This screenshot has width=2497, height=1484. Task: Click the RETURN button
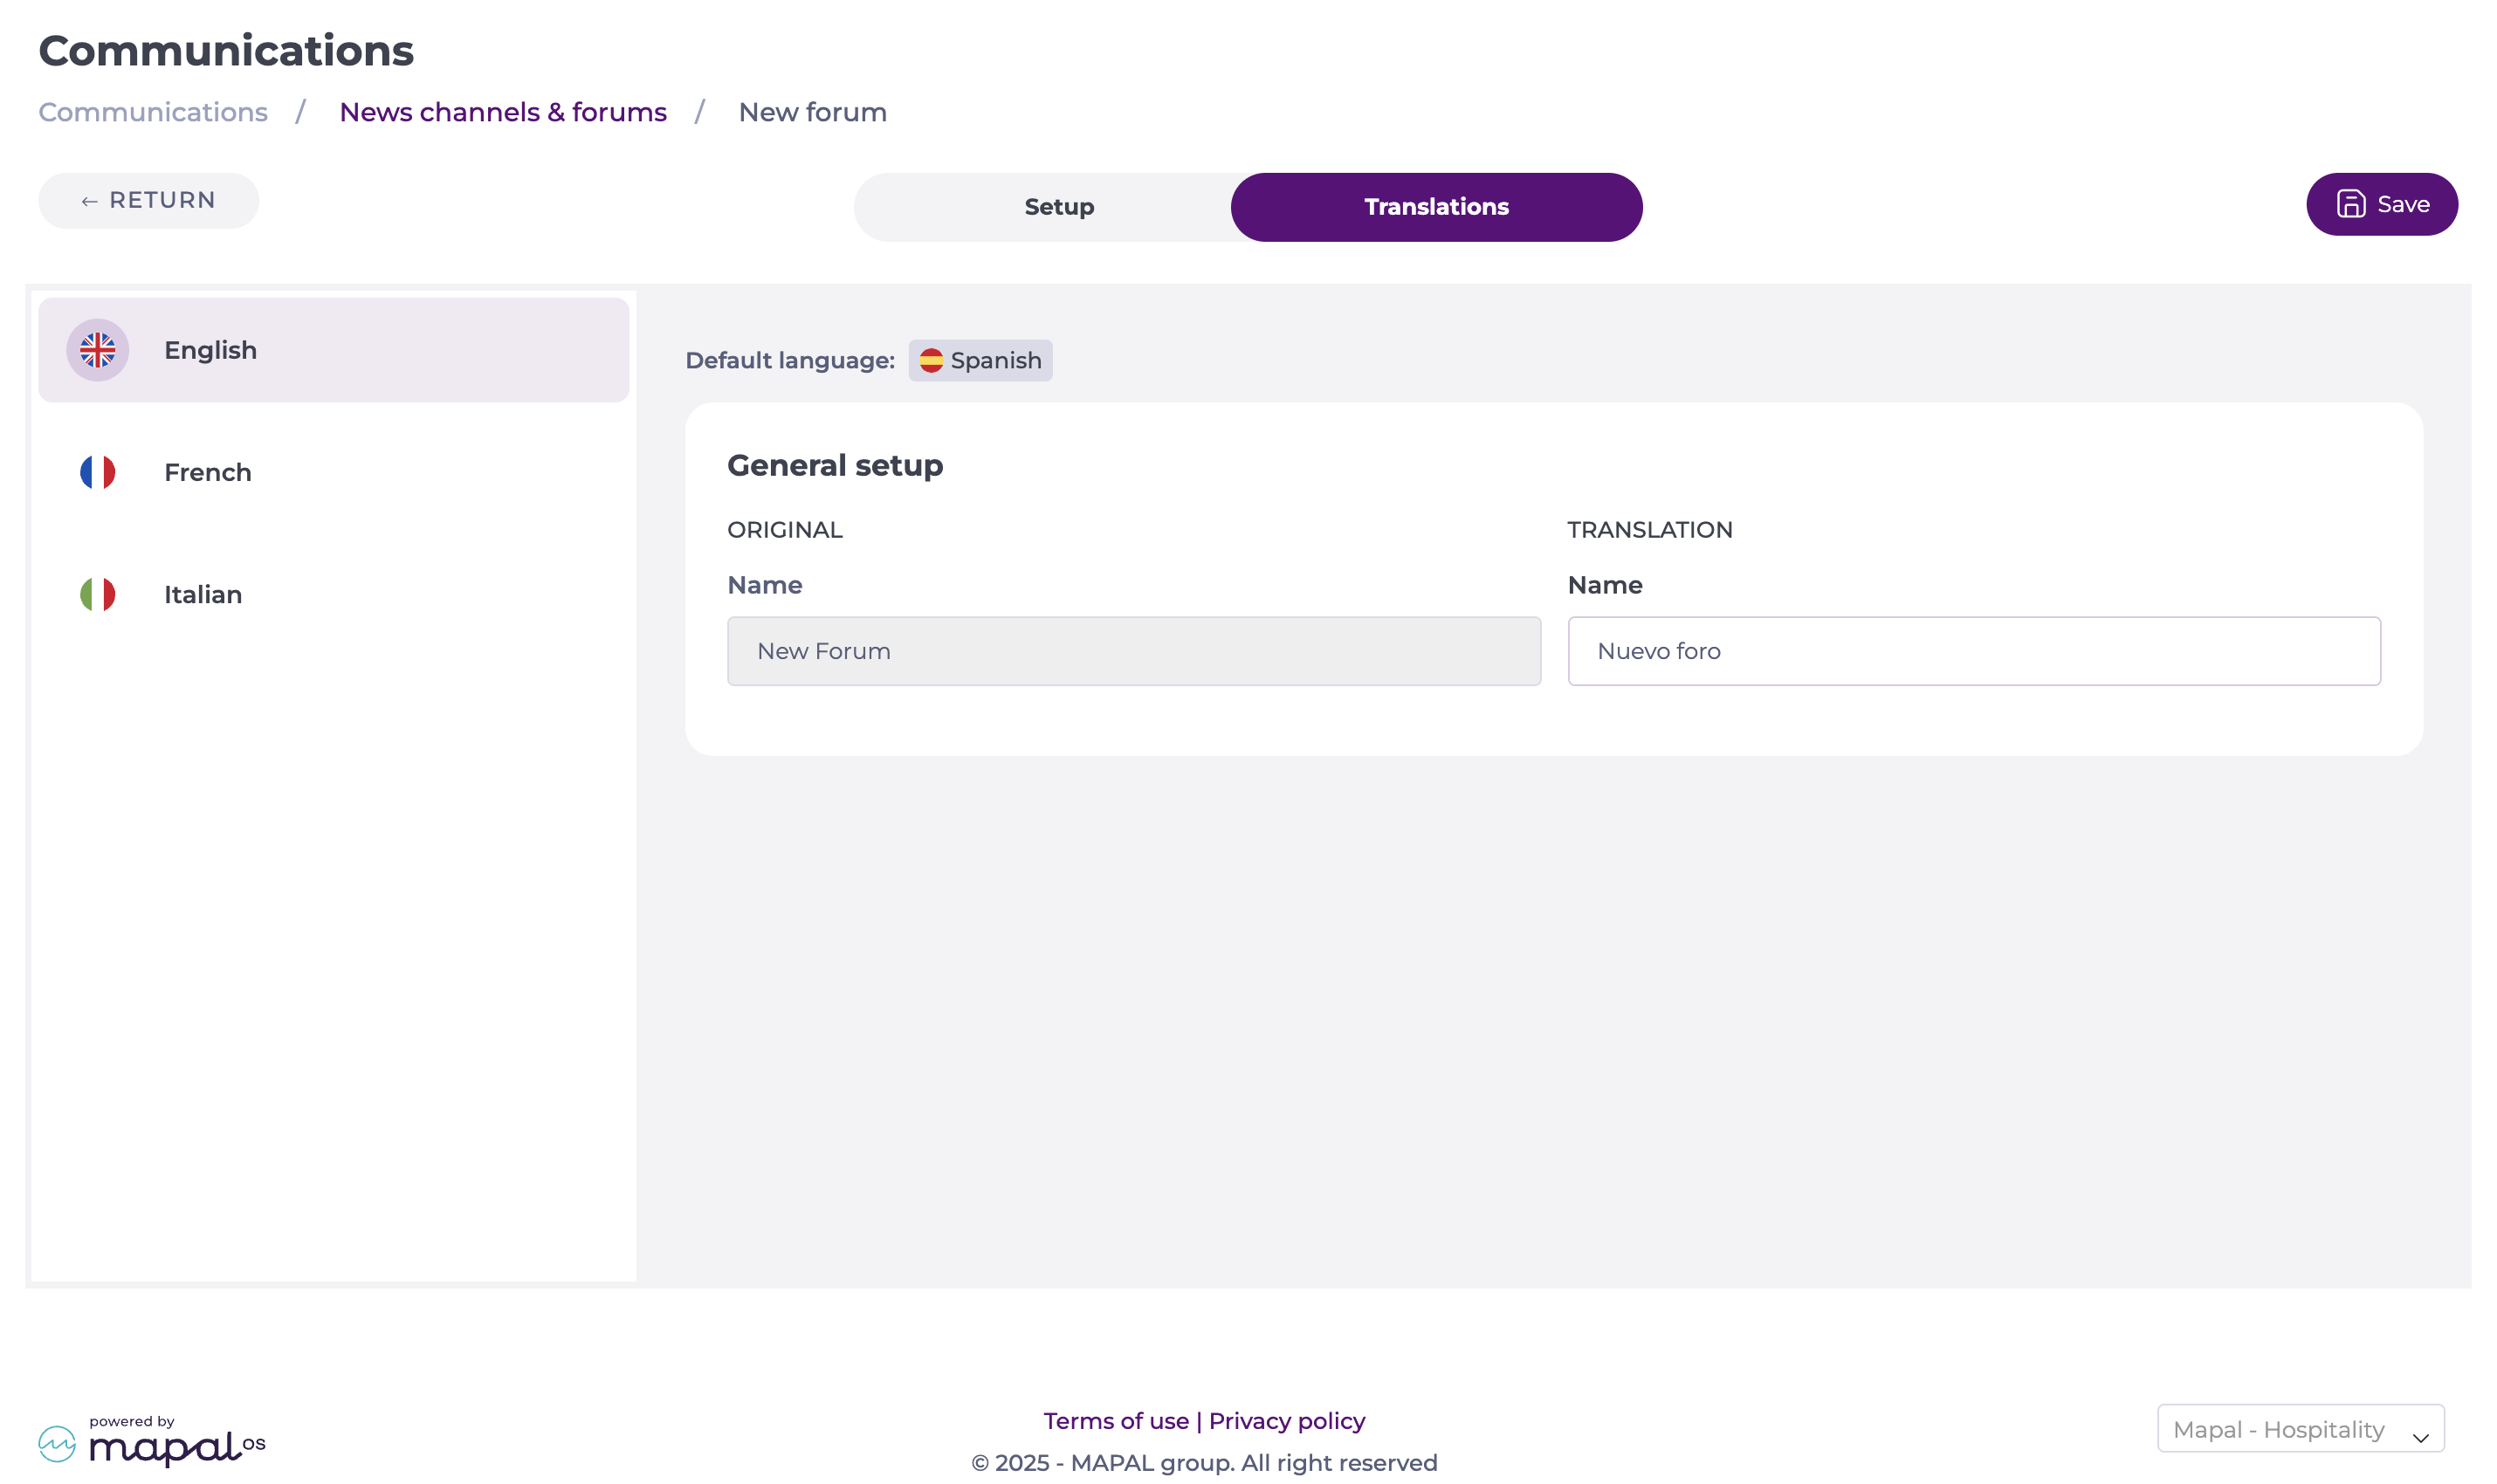(148, 200)
